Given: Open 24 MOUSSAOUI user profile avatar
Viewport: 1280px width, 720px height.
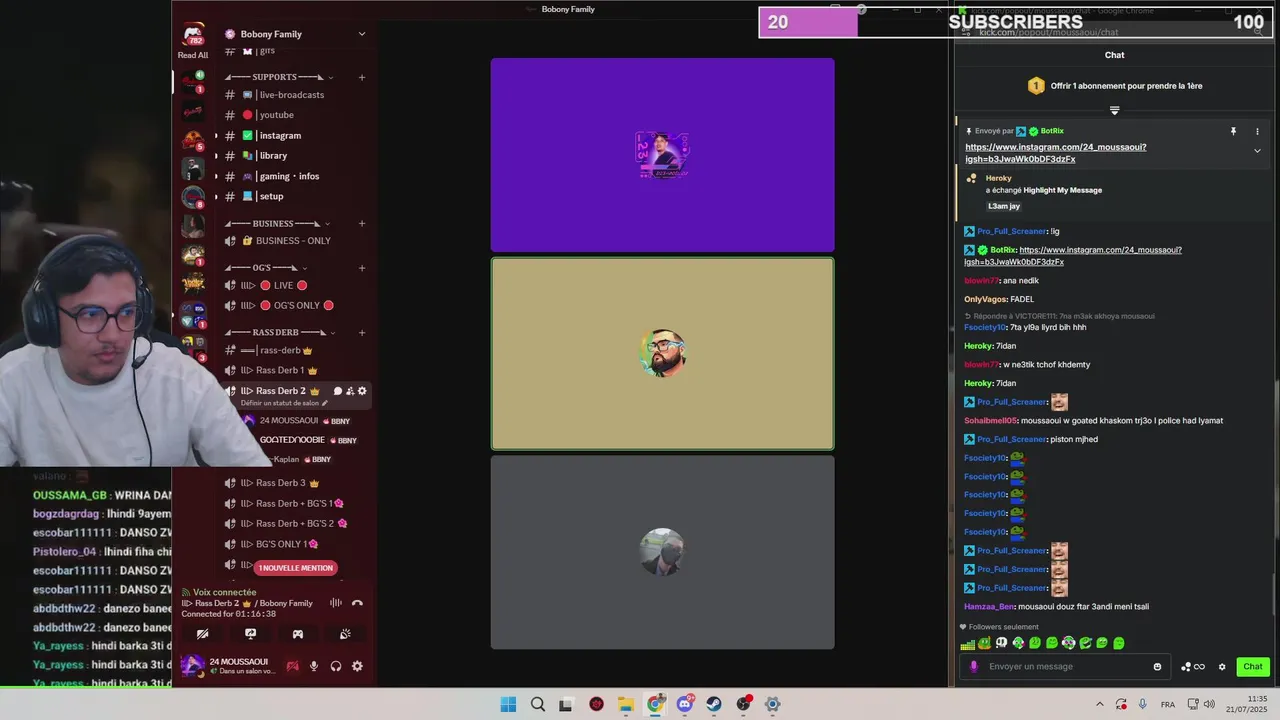Looking at the screenshot, I should point(192,665).
